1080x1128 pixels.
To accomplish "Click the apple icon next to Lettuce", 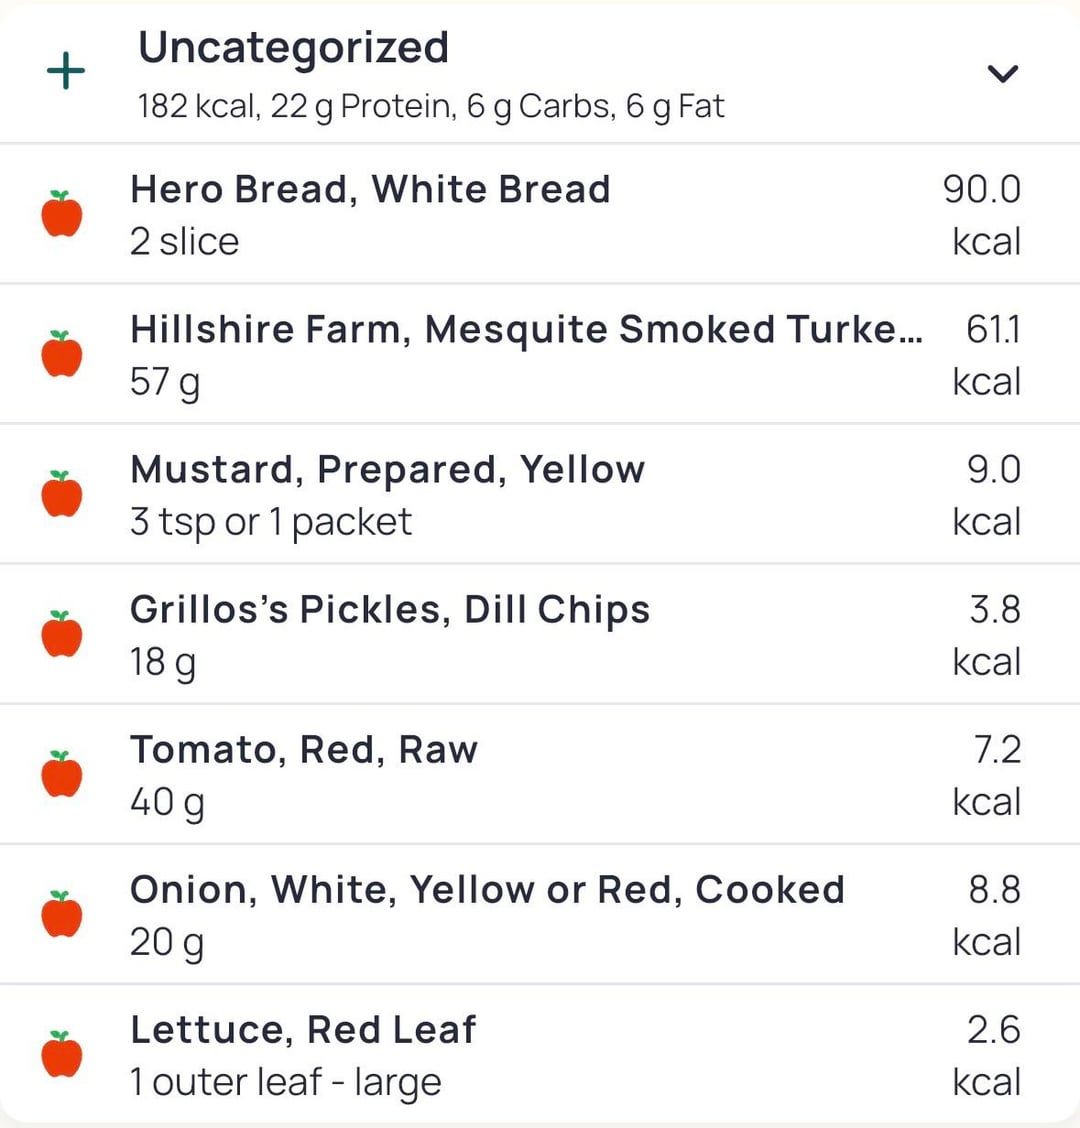I will (62, 1054).
